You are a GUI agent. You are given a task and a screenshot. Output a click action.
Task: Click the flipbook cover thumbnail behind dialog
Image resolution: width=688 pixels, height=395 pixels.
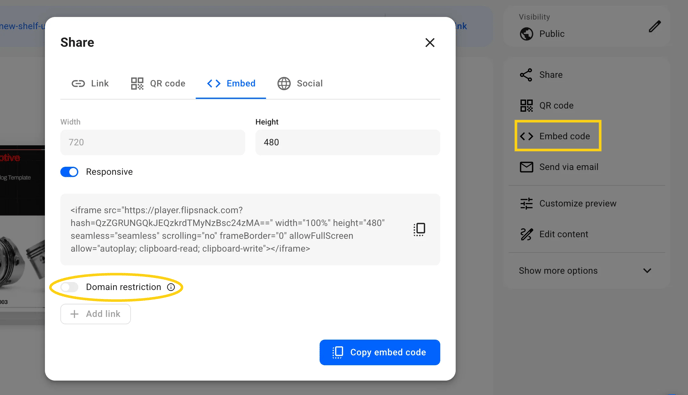[22, 228]
